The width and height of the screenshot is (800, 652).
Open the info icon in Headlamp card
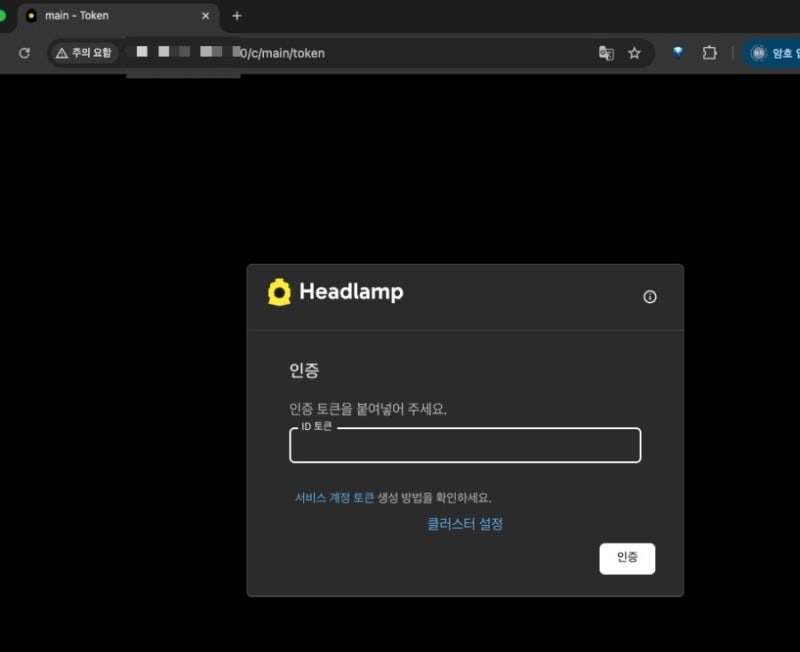pos(649,296)
